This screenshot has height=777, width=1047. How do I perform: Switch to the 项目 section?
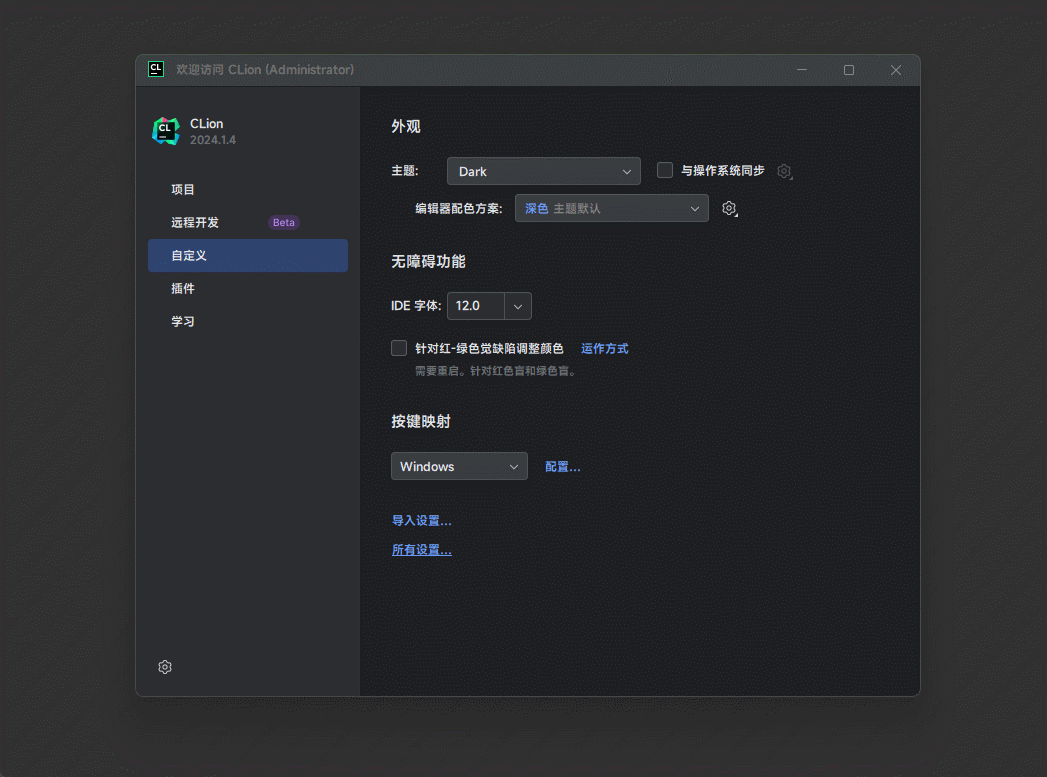tap(184, 189)
